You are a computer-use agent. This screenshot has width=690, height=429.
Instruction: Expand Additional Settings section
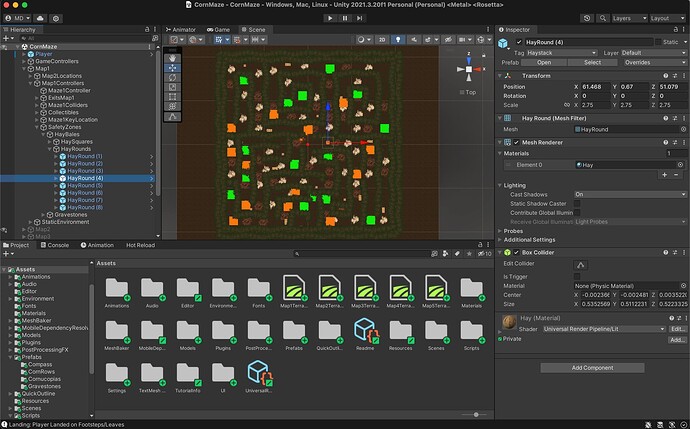pyautogui.click(x=500, y=240)
